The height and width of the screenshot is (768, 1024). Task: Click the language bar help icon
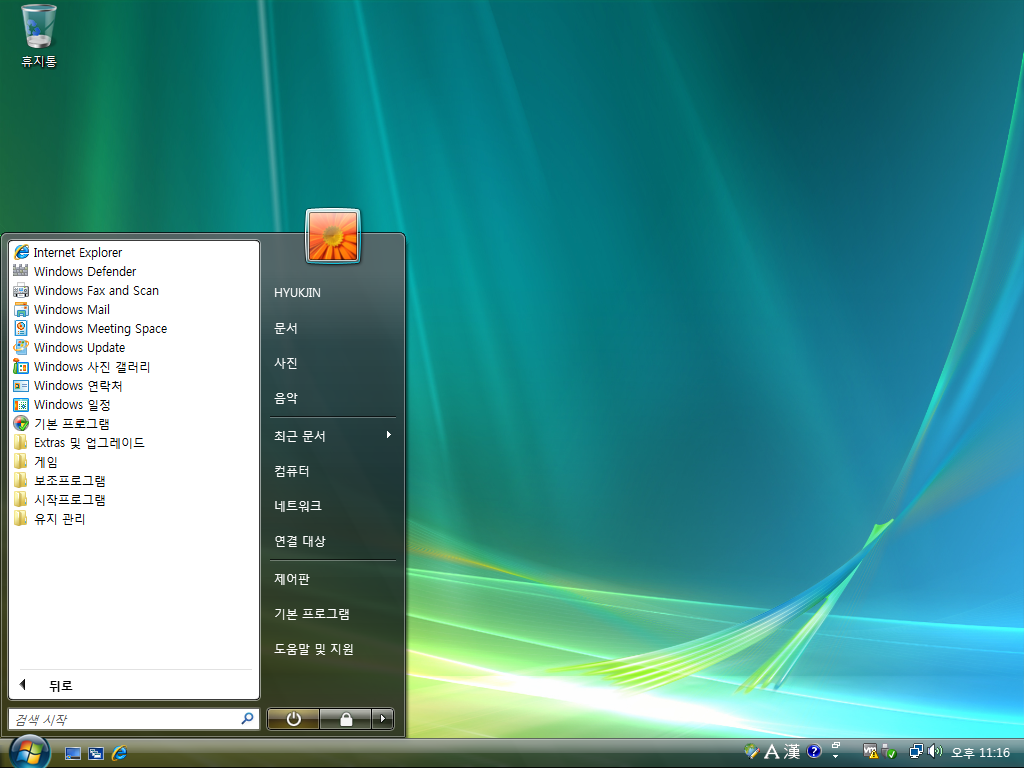click(x=814, y=751)
